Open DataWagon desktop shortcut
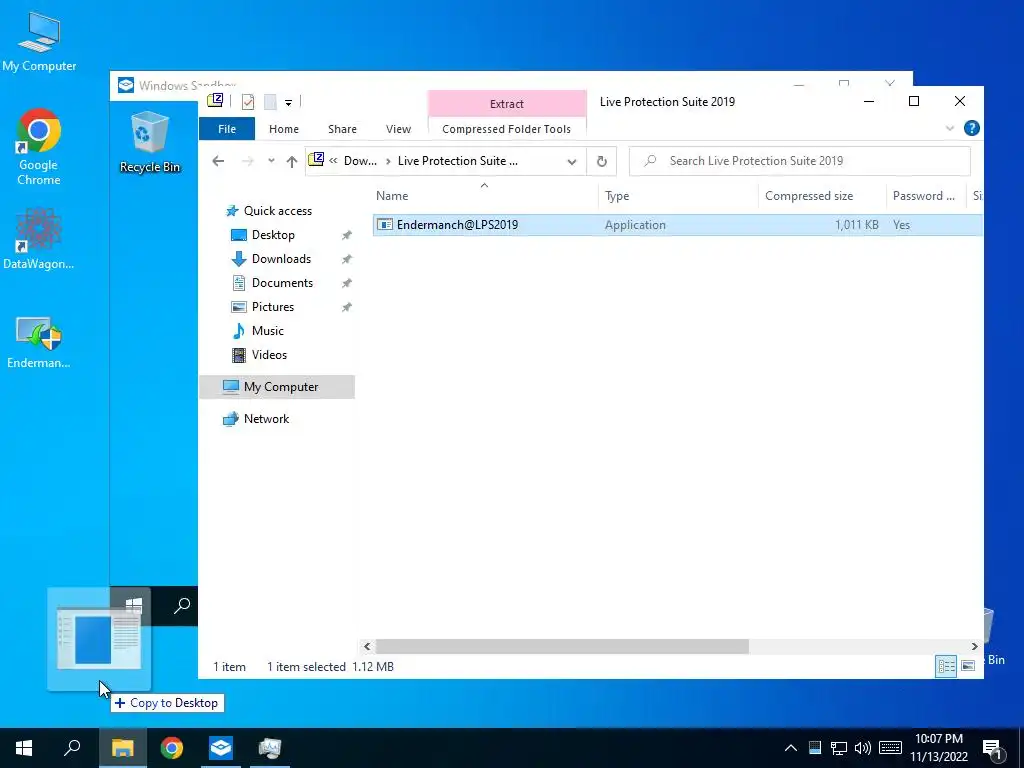The image size is (1024, 768). [39, 238]
